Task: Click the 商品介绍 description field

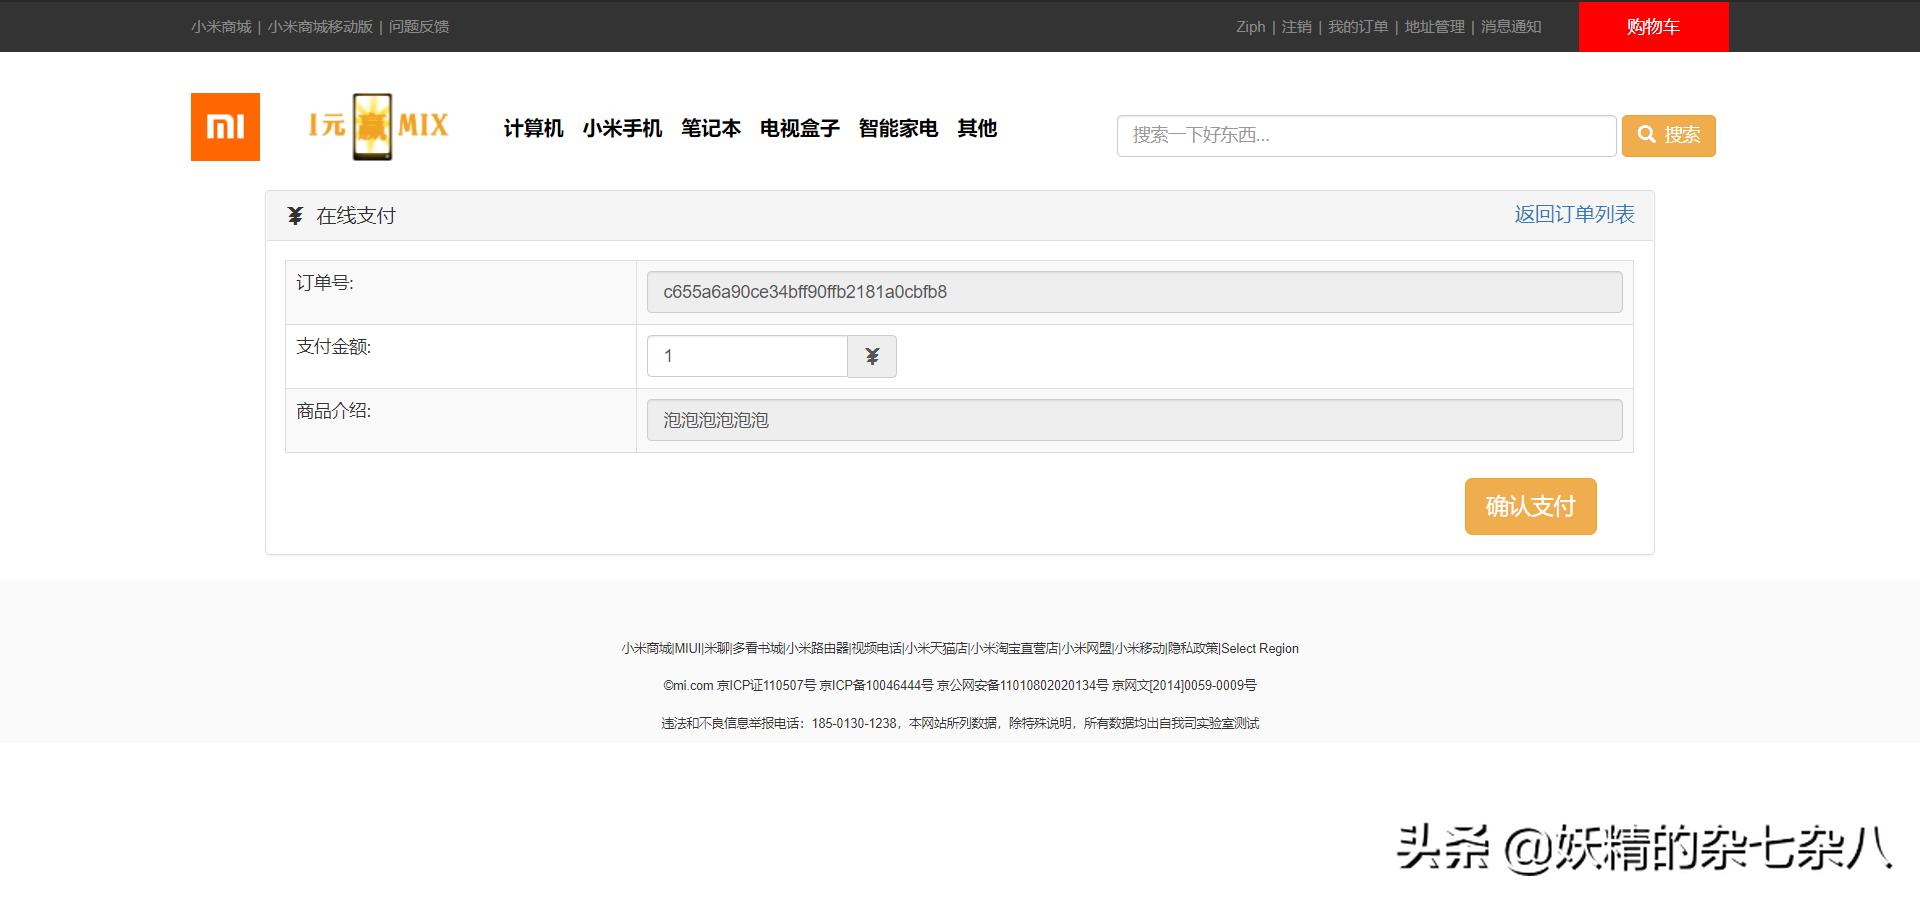Action: (x=1134, y=420)
